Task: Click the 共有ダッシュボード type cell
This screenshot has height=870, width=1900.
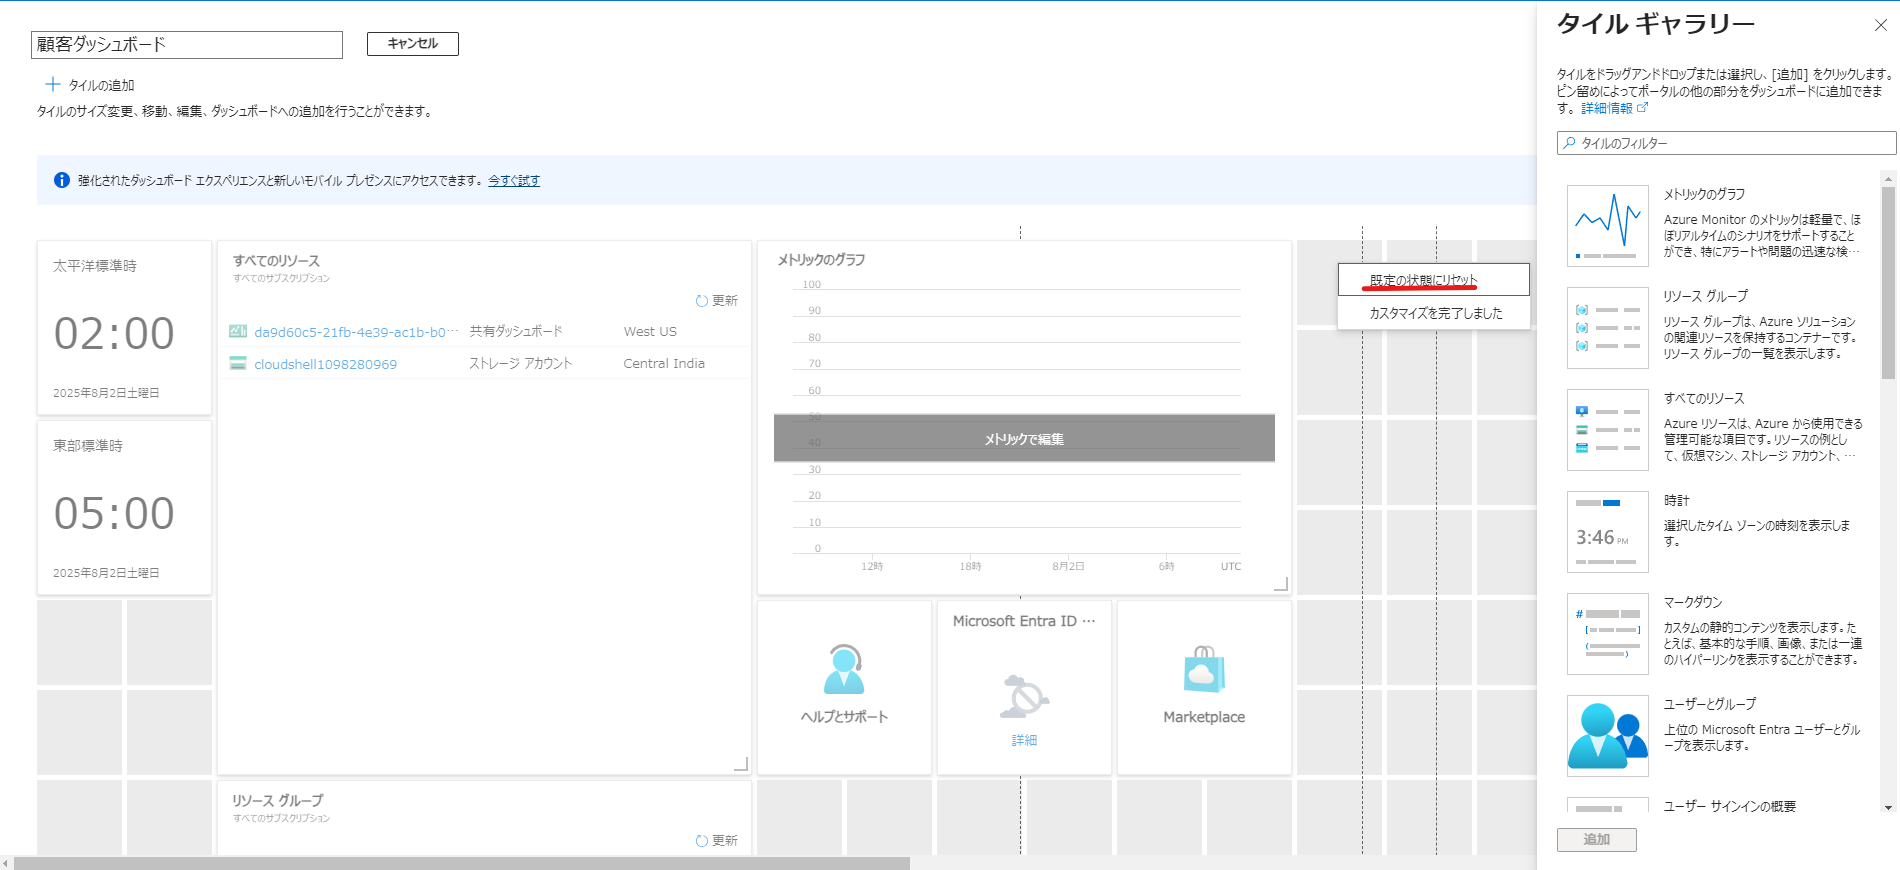Action: pos(516,331)
